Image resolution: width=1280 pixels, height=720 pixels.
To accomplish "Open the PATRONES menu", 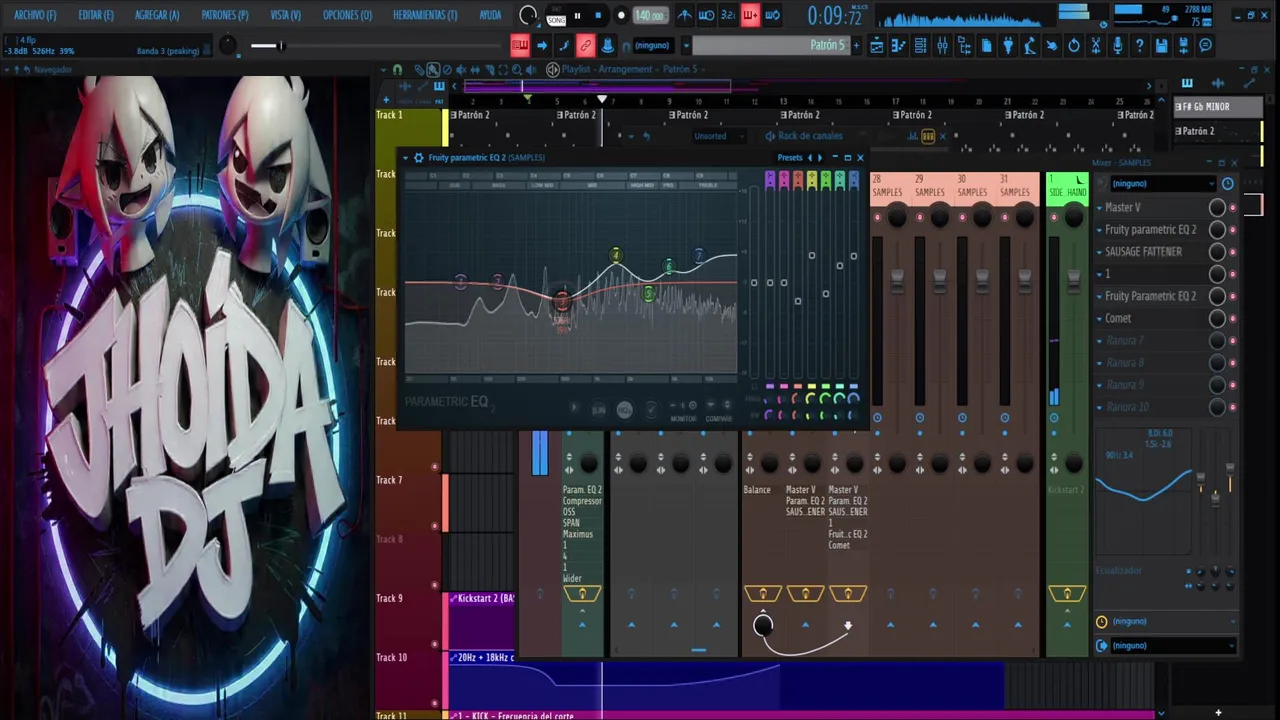I will [x=225, y=15].
